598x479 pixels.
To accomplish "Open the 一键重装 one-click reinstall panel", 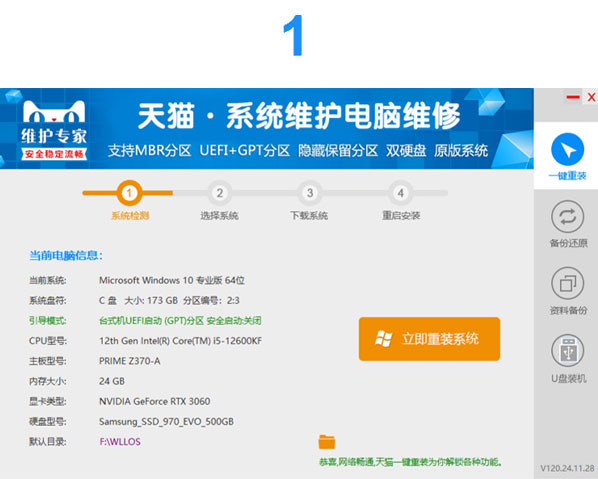I will 567,156.
